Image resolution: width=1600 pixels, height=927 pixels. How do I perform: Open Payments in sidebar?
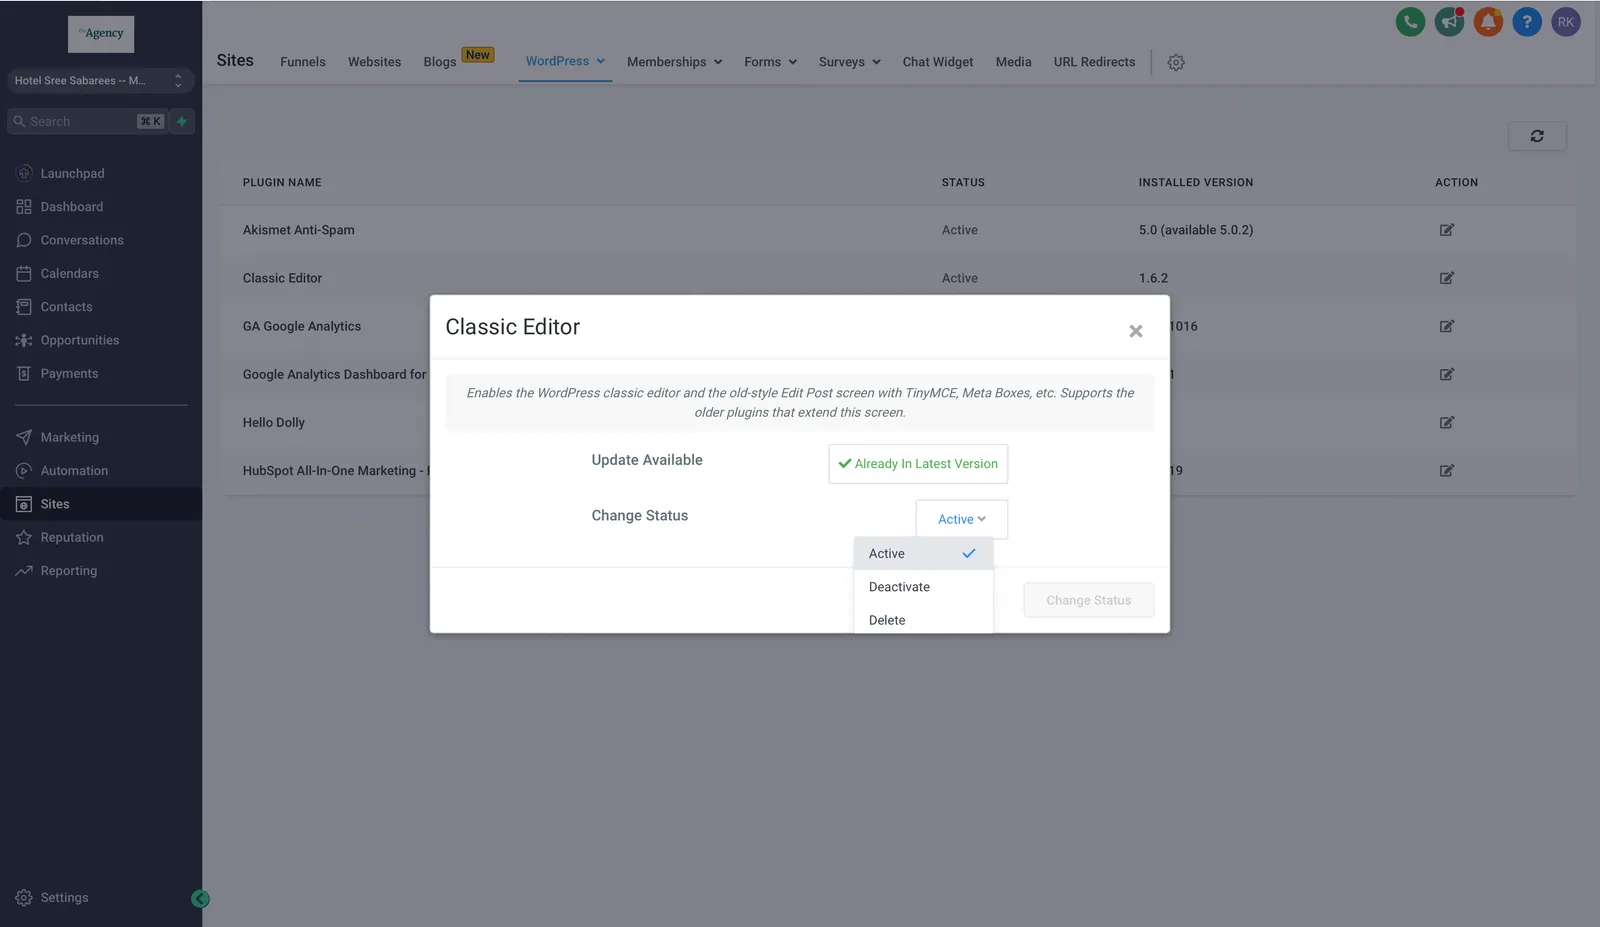pos(69,373)
